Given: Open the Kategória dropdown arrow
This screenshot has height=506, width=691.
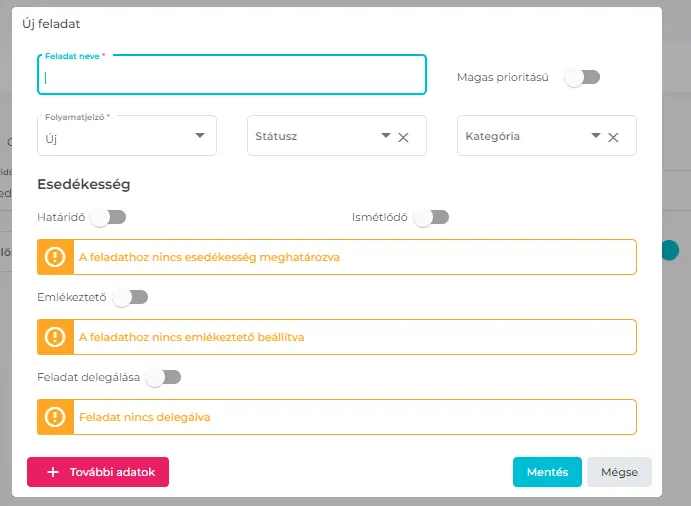Looking at the screenshot, I should click(596, 136).
